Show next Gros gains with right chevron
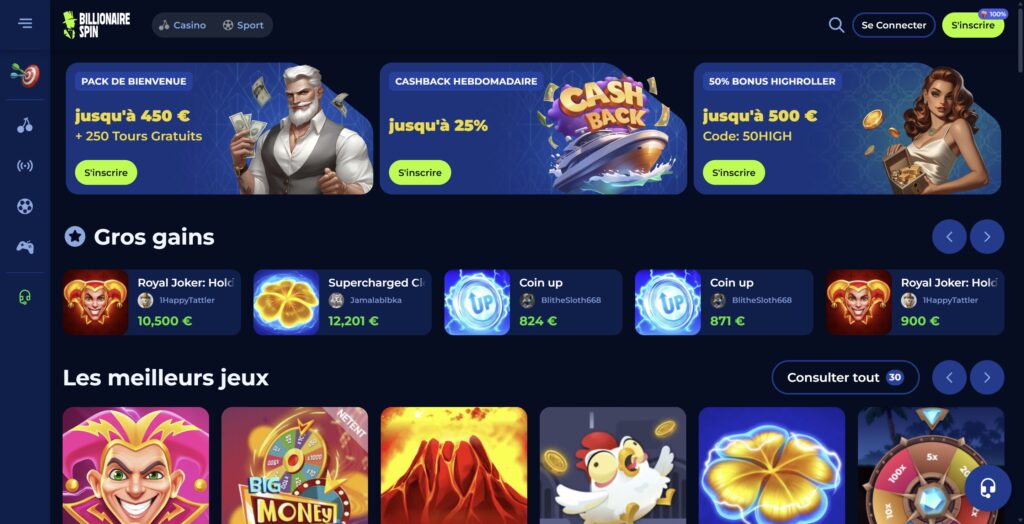 [987, 237]
